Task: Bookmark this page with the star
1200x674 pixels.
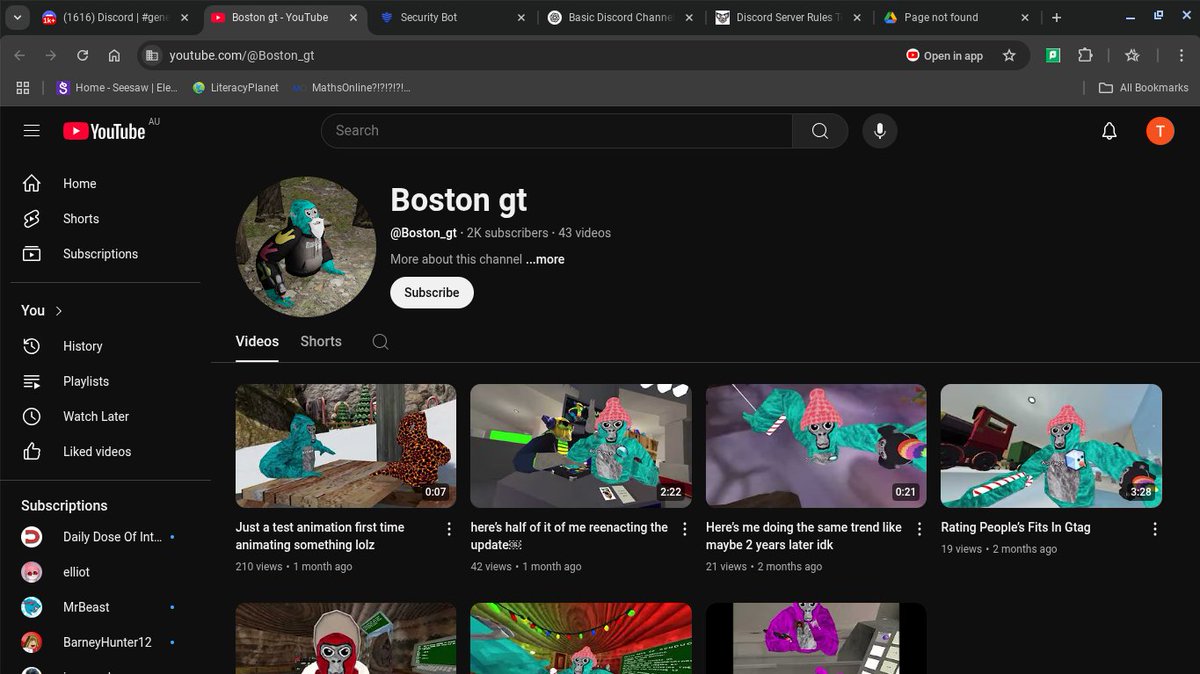Action: tap(1009, 56)
